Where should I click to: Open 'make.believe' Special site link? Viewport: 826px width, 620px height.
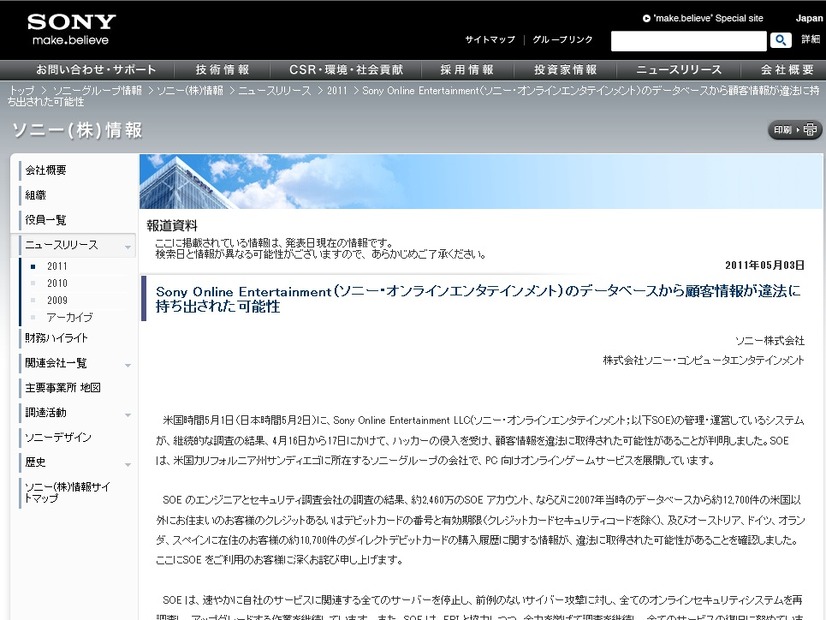pos(703,18)
